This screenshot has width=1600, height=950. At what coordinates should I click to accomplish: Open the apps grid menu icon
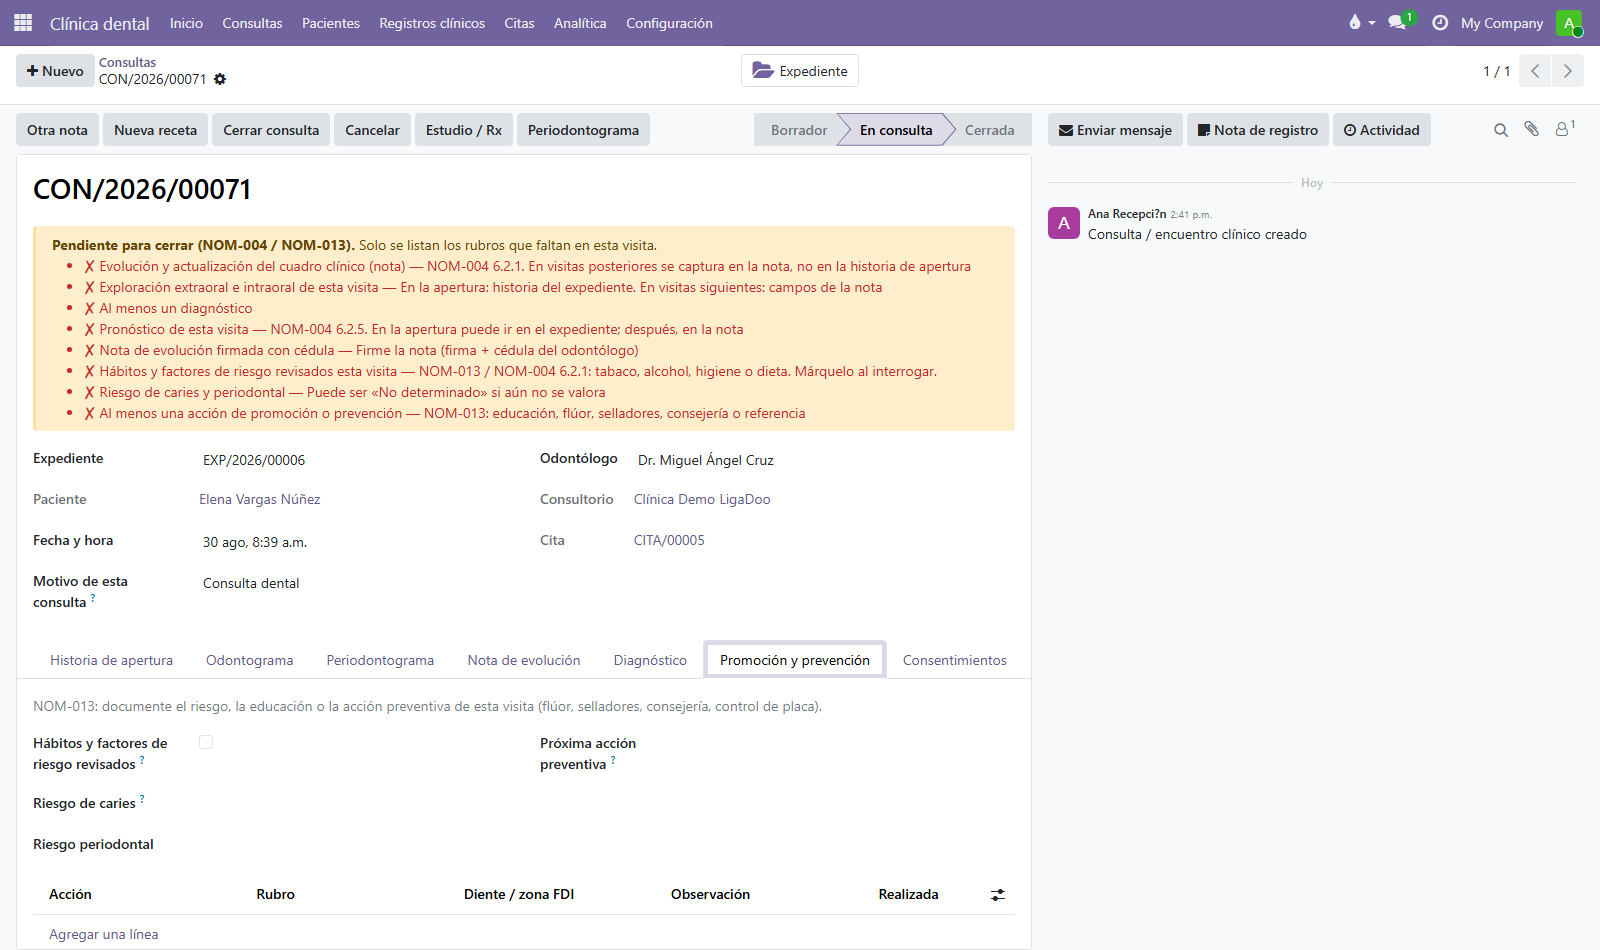coord(23,23)
